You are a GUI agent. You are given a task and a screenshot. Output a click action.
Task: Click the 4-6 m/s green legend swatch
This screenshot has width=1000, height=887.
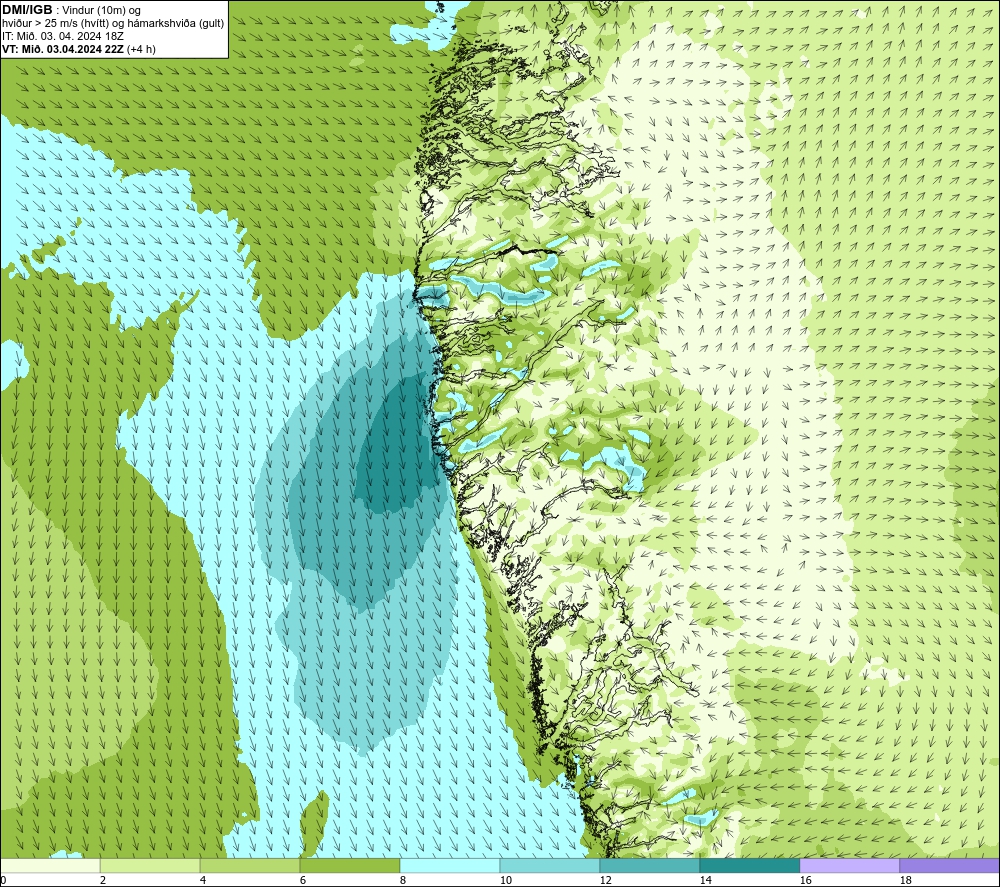click(x=250, y=865)
